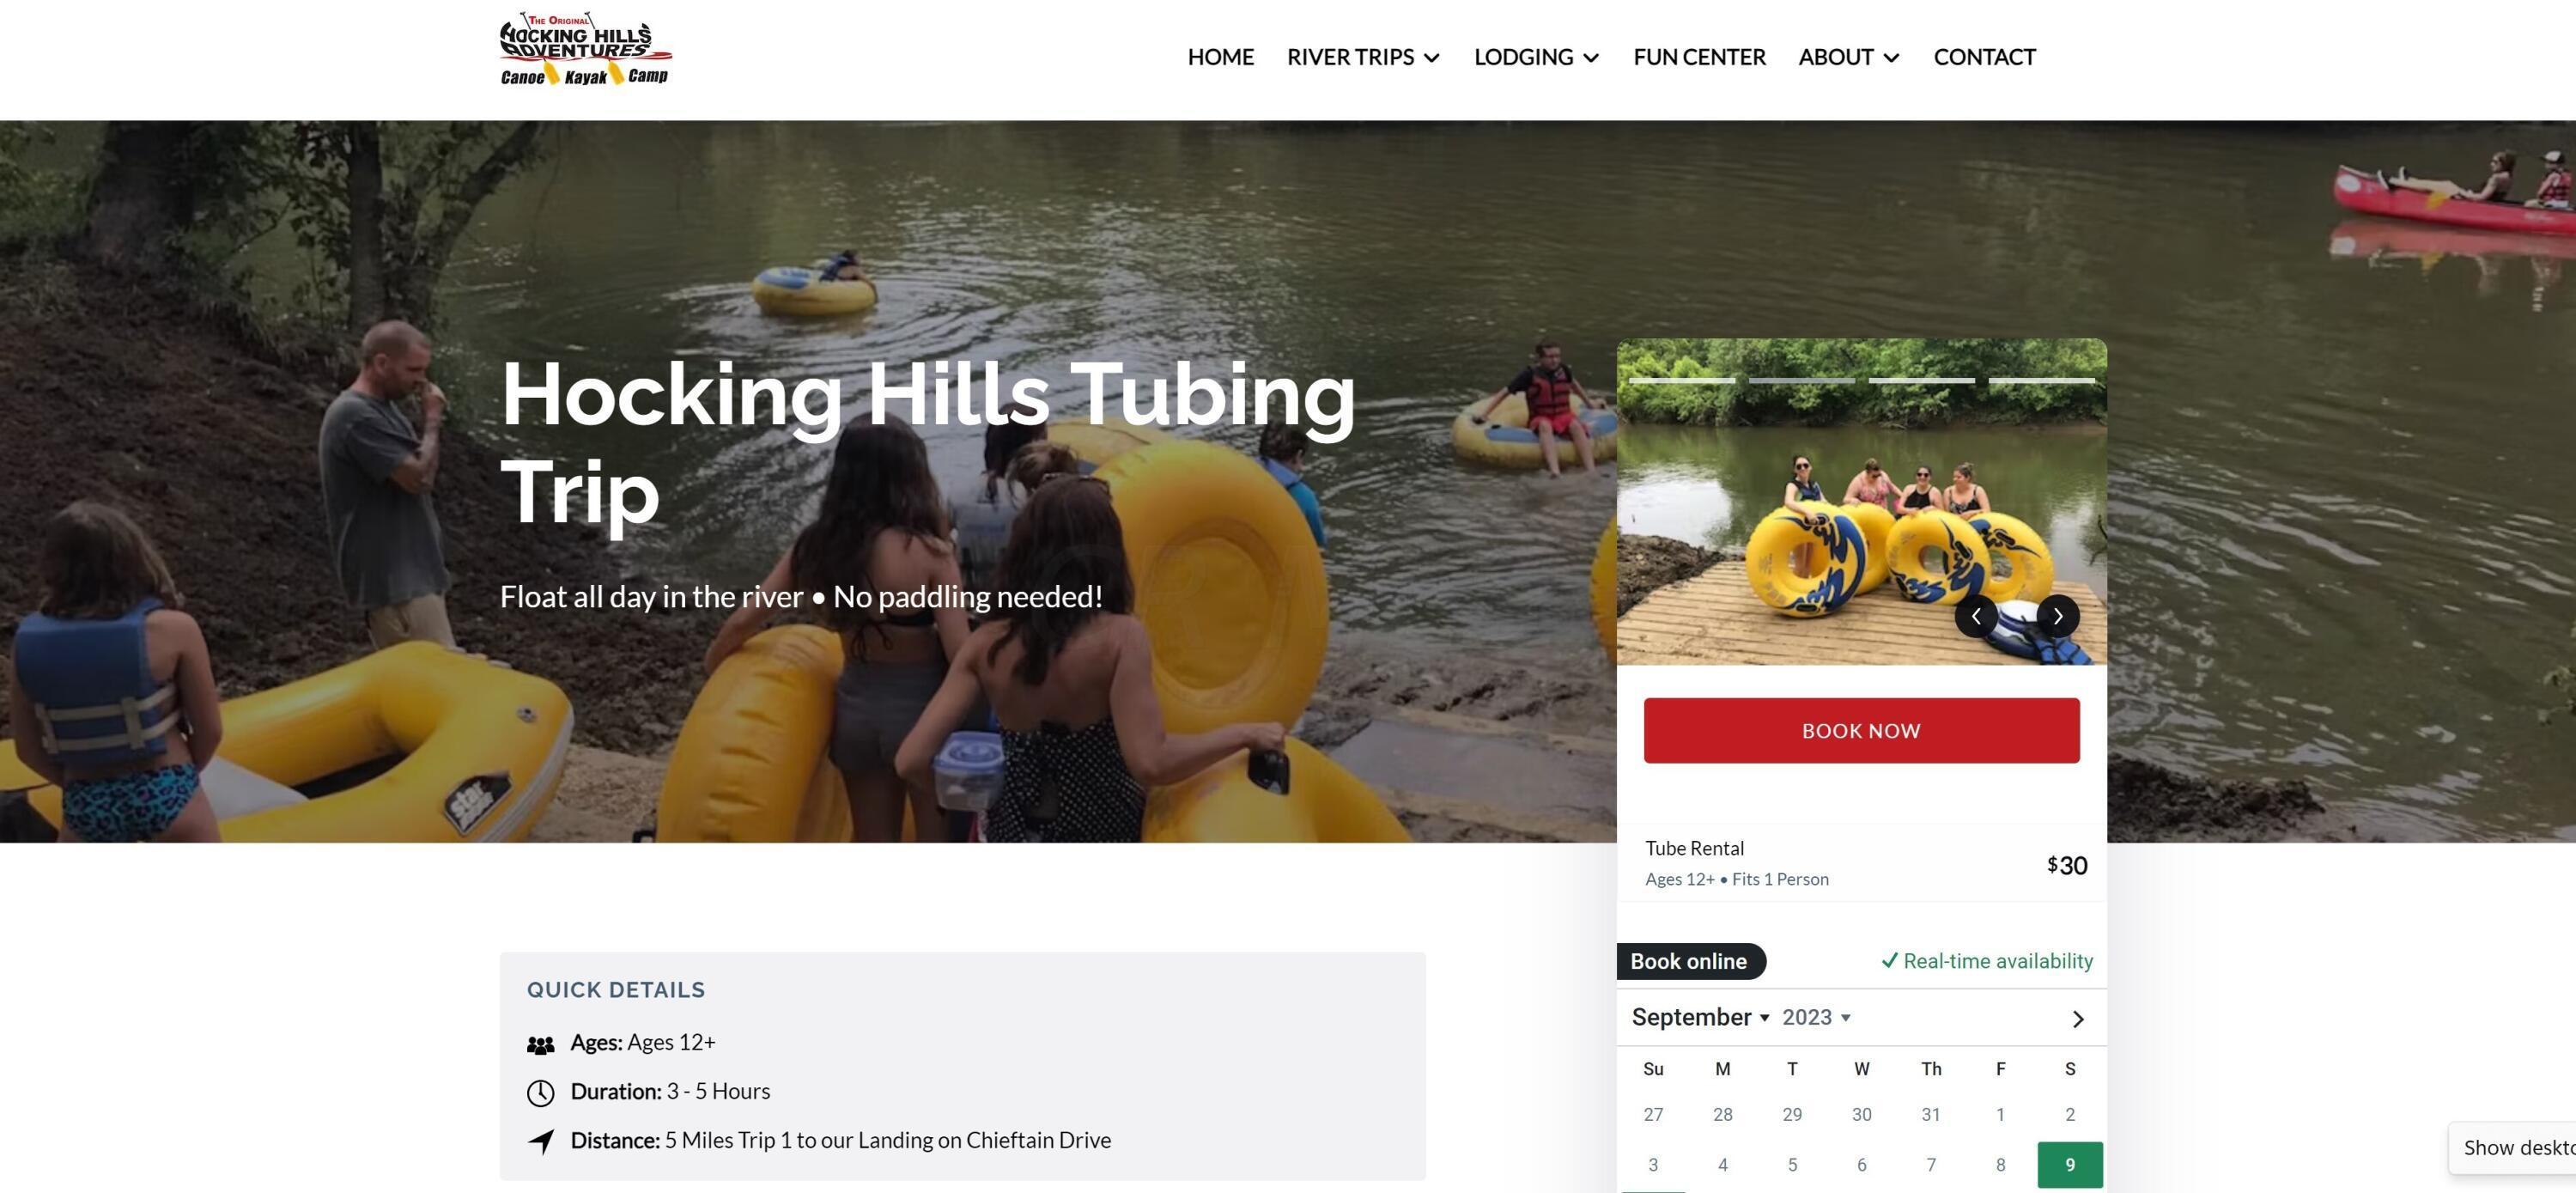Click the Duration clock icon
This screenshot has width=2576, height=1193.
[x=540, y=1093]
